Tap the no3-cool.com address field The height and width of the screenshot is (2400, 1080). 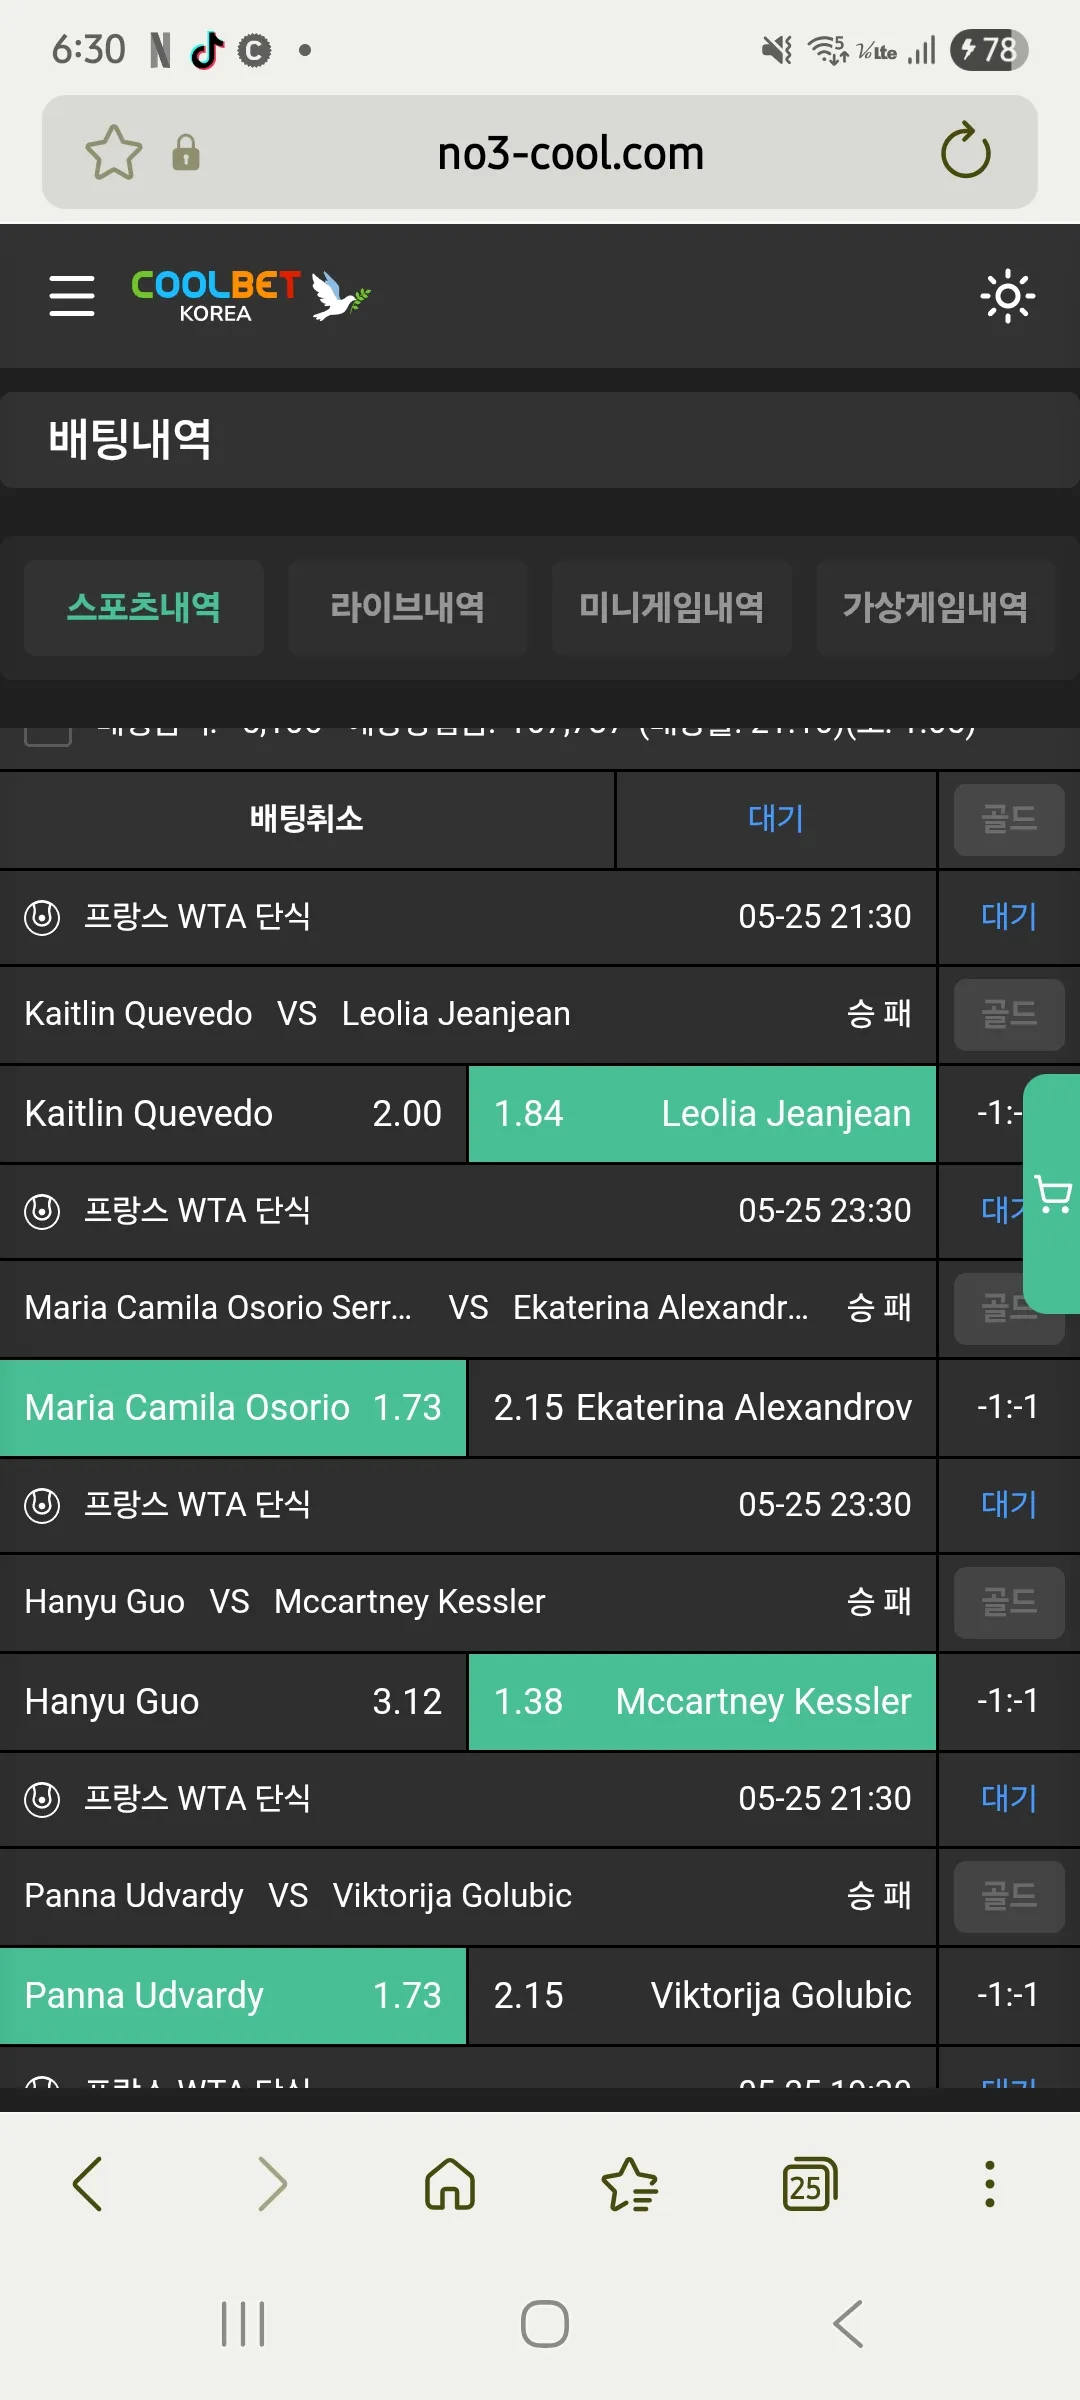[x=570, y=153]
